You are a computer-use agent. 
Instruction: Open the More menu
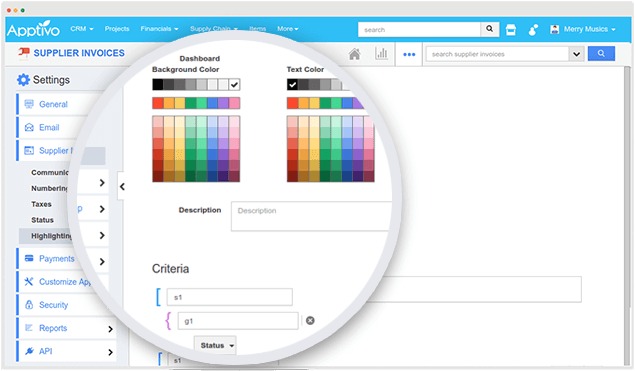(288, 29)
